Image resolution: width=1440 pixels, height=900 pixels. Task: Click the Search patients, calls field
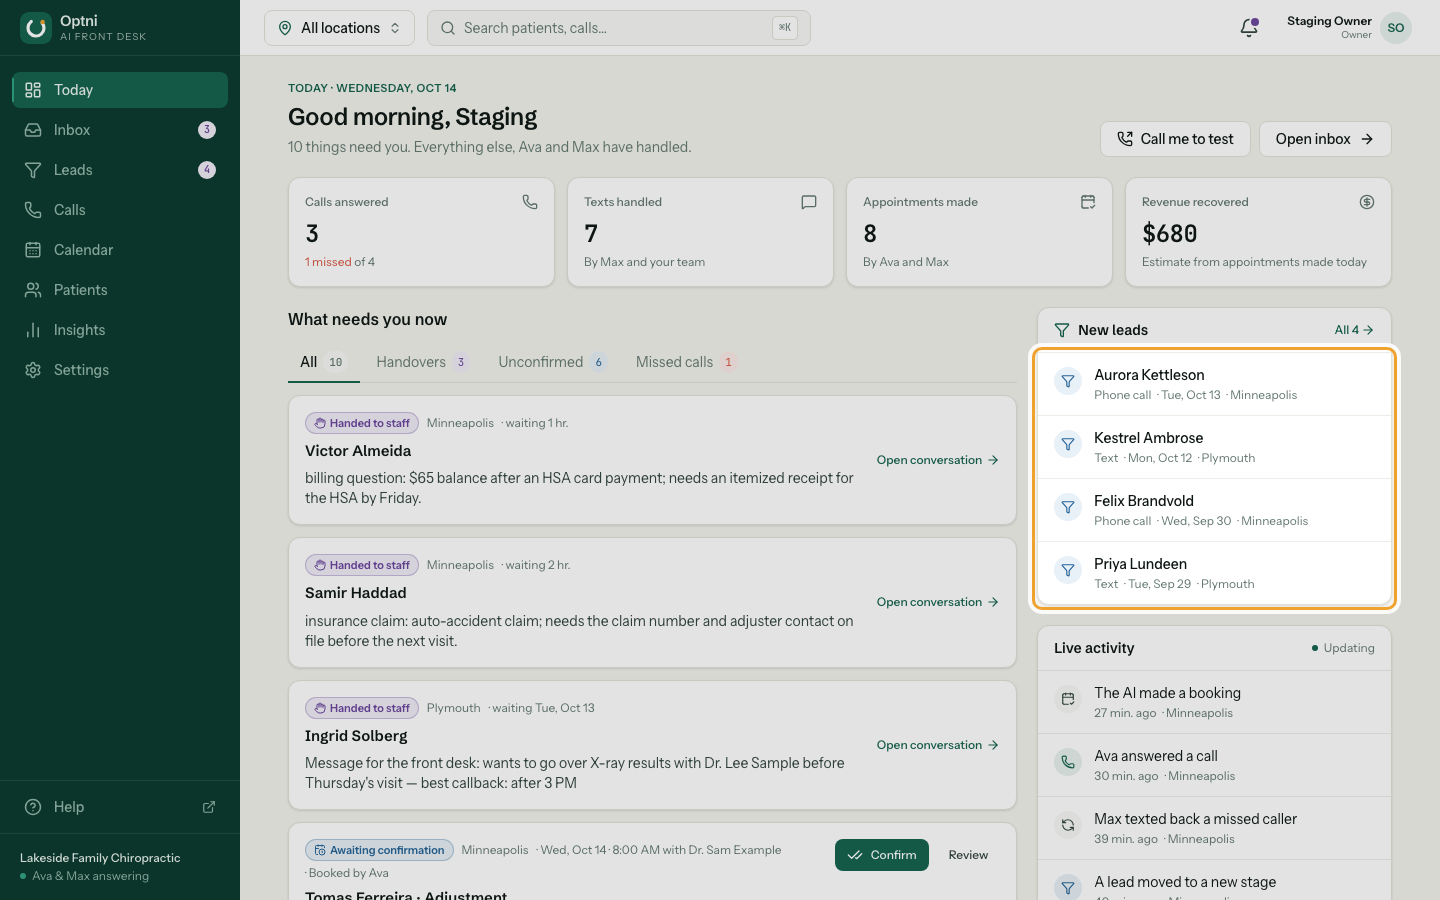pos(619,28)
